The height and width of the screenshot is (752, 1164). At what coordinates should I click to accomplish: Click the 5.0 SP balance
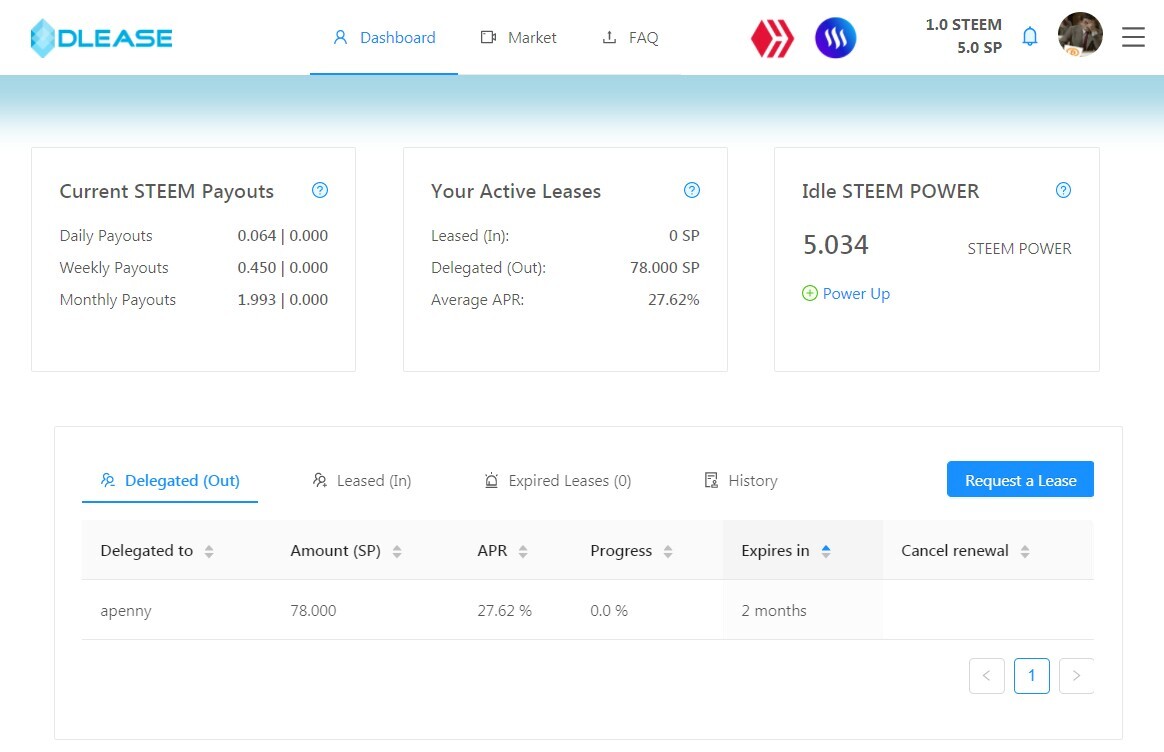click(979, 48)
